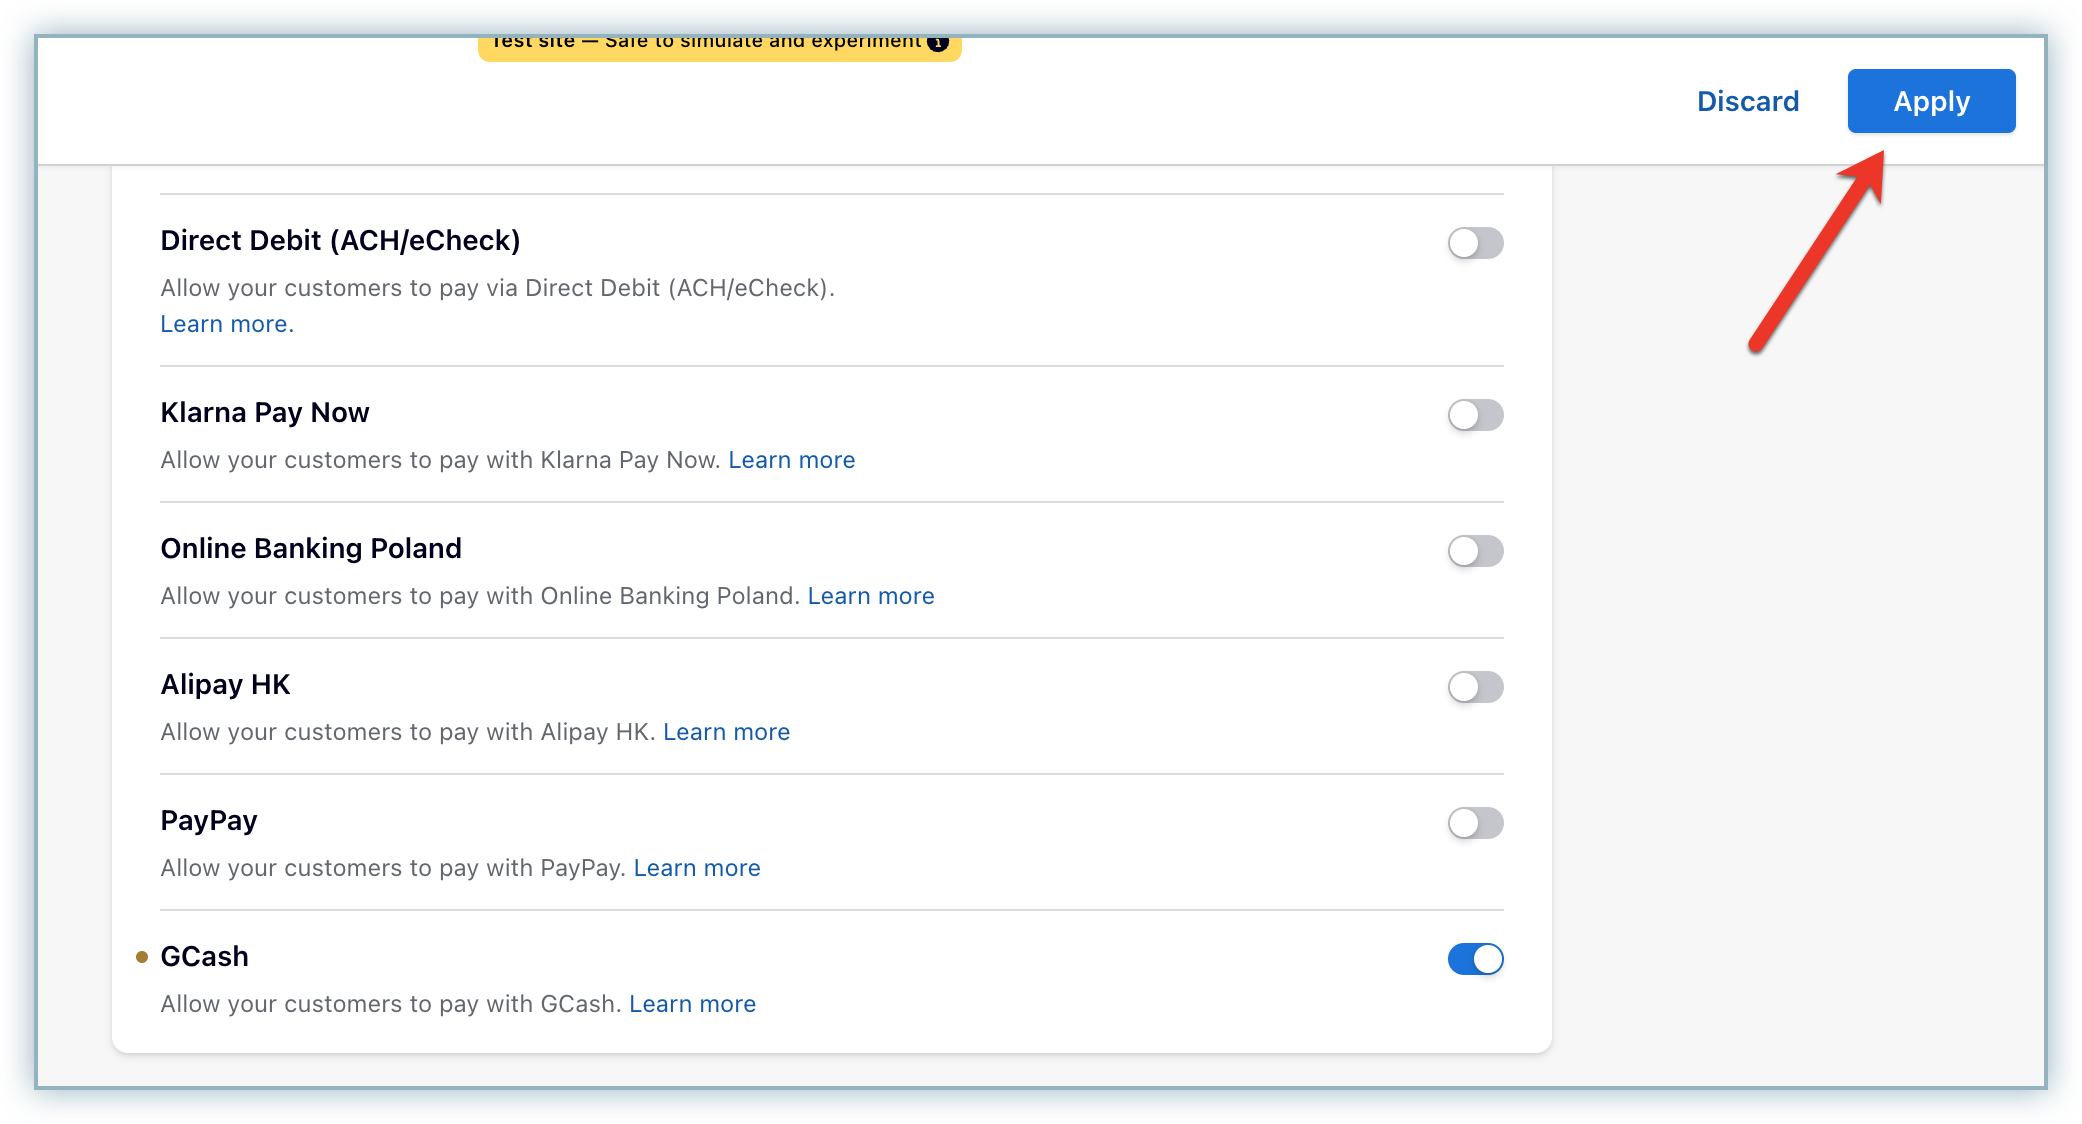Click the info icon on test site banner
2082x1124 pixels.
(x=938, y=42)
